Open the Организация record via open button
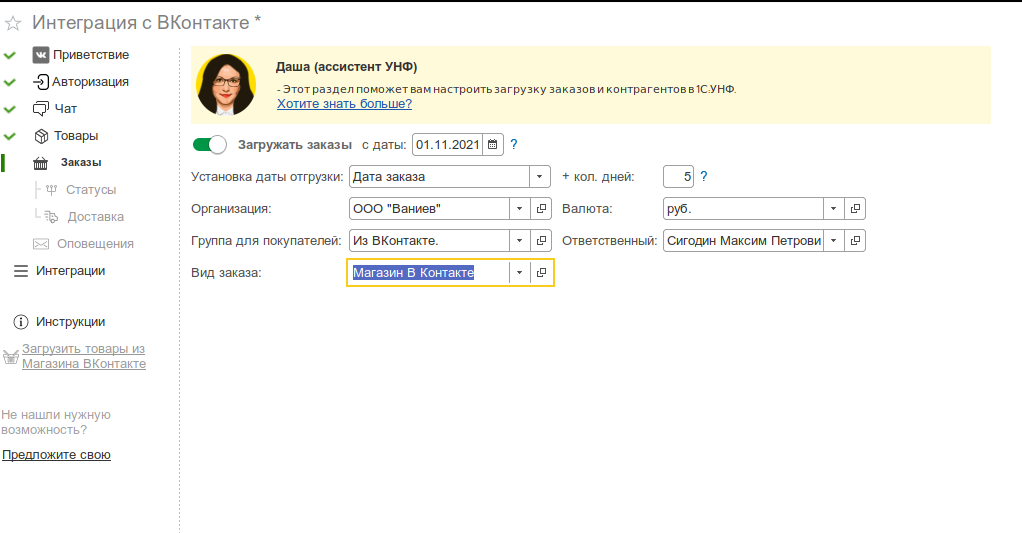 [541, 209]
